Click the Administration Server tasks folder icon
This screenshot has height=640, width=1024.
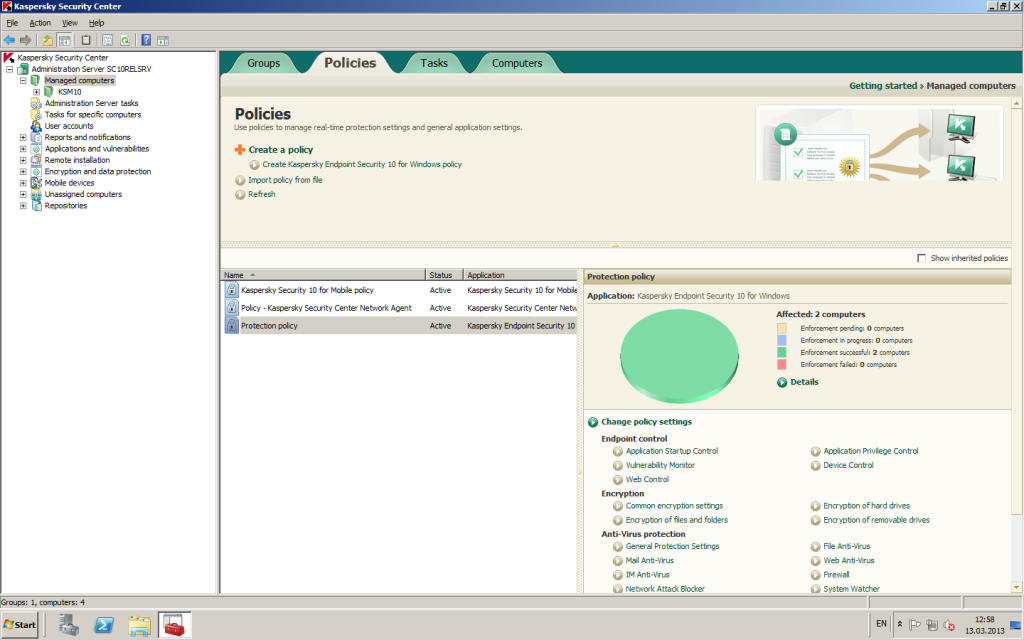[x=37, y=103]
